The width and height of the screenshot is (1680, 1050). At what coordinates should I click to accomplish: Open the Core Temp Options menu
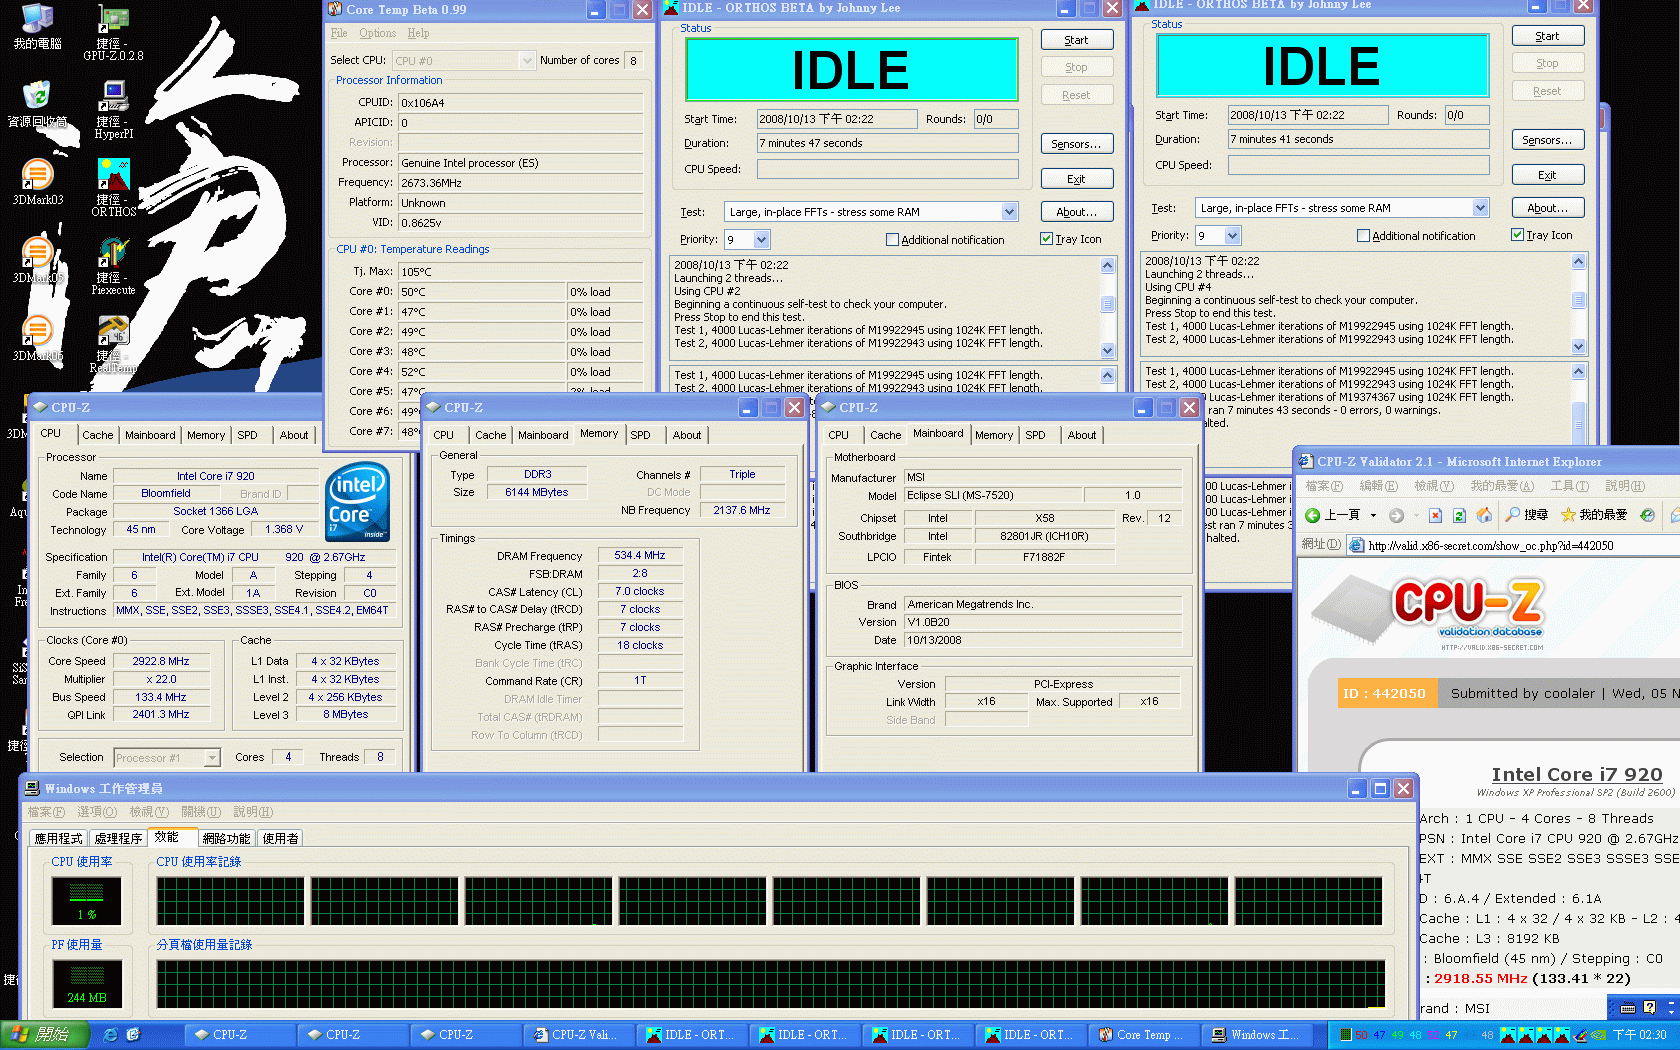click(x=377, y=33)
